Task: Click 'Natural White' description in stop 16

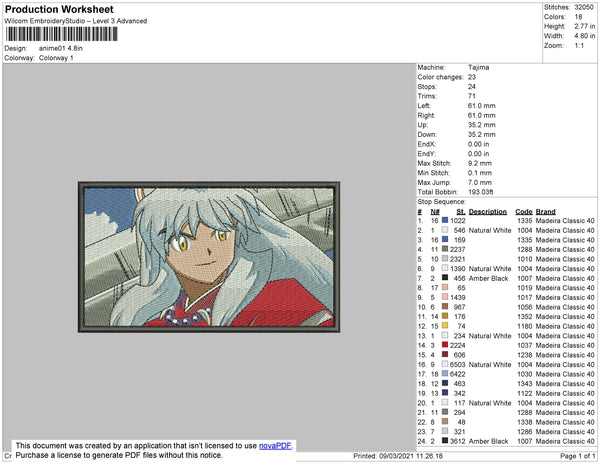Action: (x=490, y=365)
